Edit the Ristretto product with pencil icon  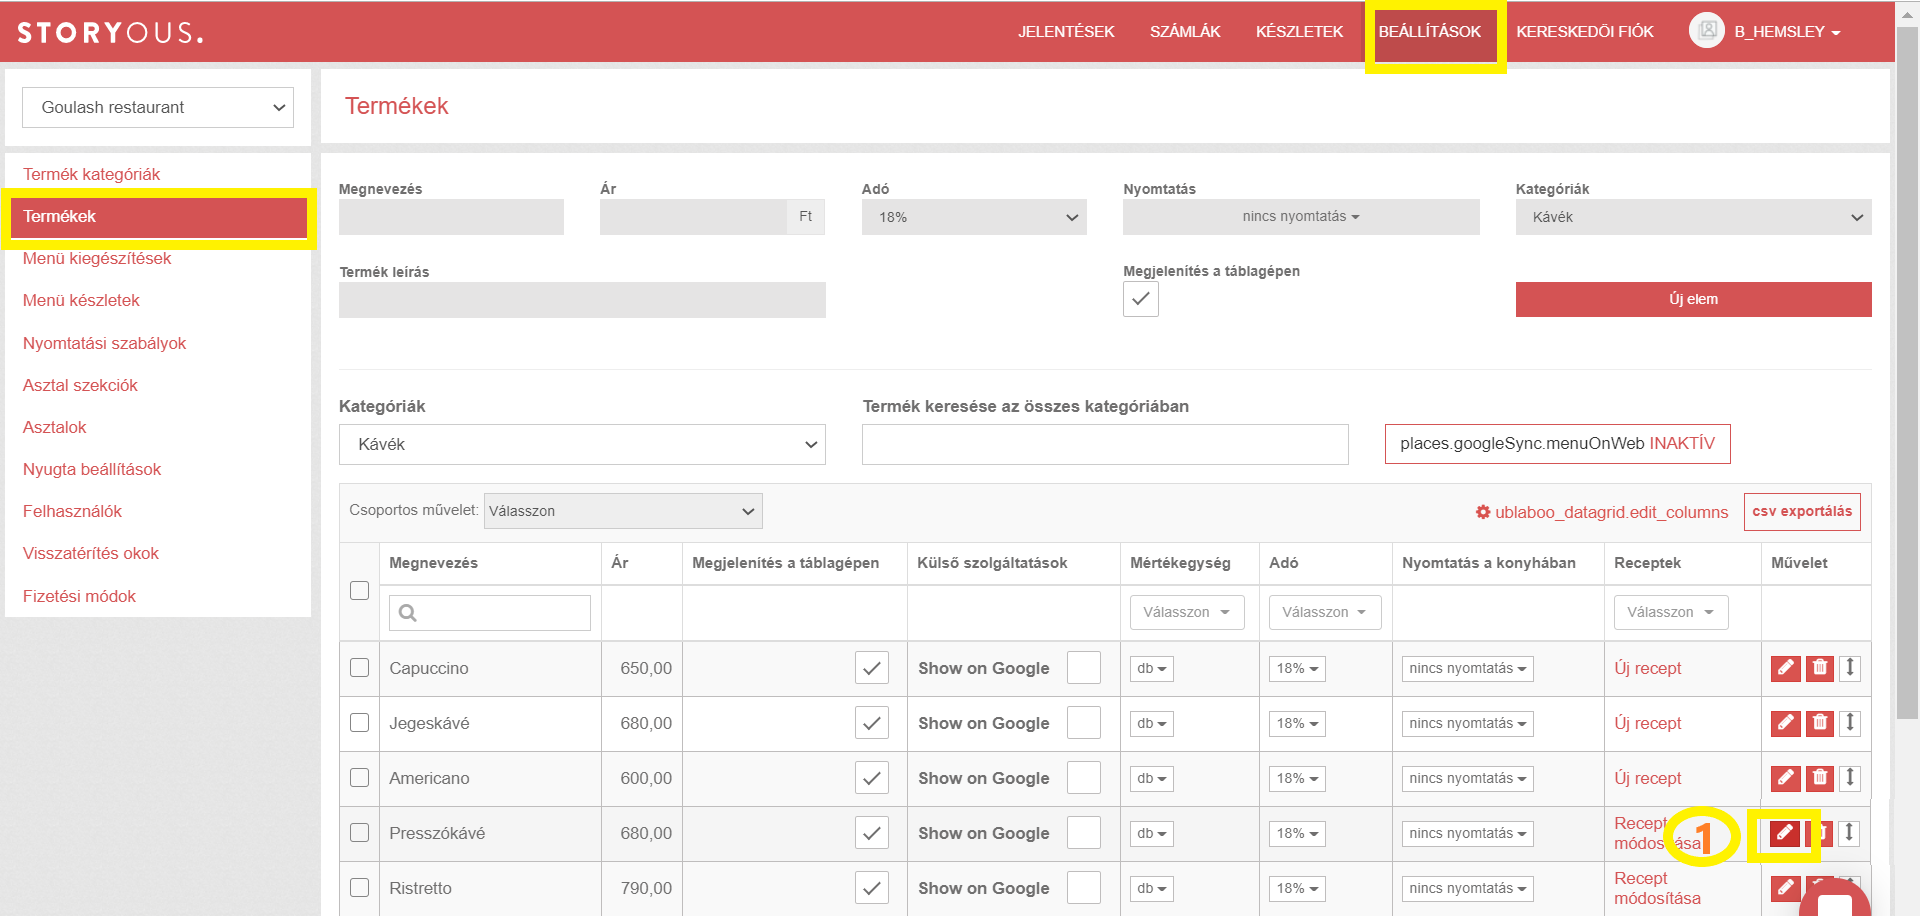pyautogui.click(x=1785, y=888)
